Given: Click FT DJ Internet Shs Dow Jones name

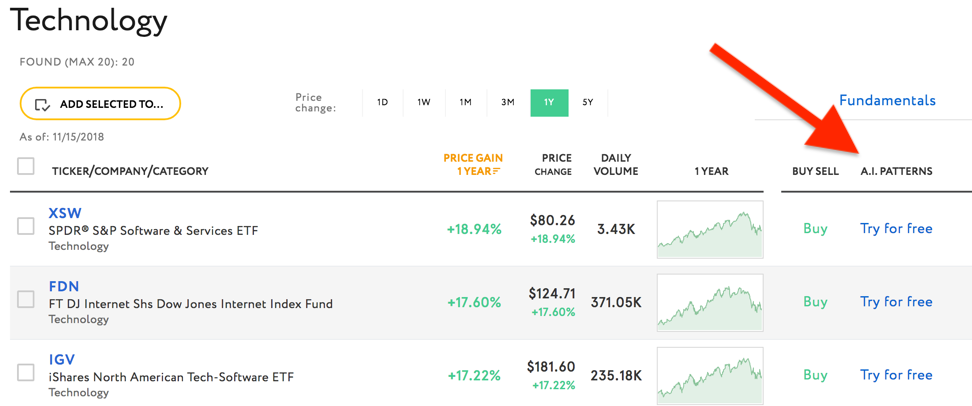Looking at the screenshot, I should pos(190,304).
